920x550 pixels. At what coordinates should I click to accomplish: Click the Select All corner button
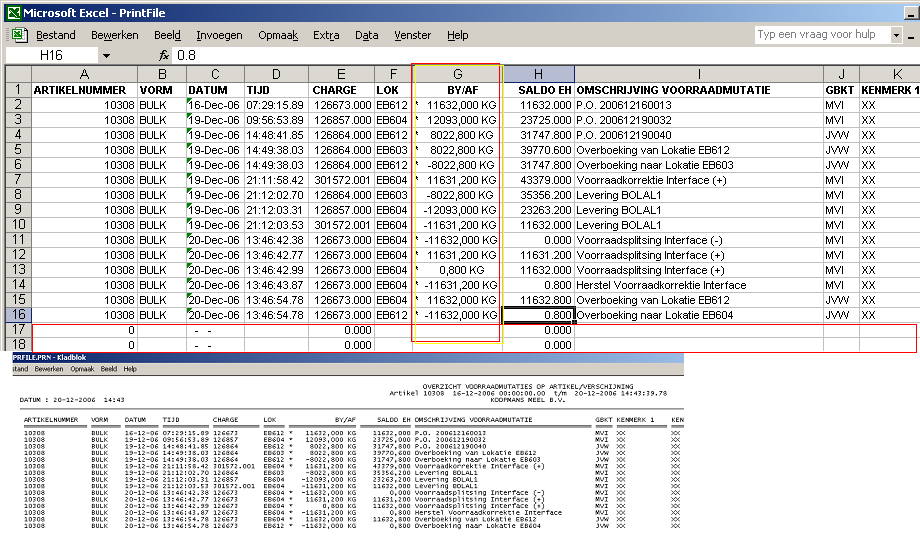click(18, 74)
